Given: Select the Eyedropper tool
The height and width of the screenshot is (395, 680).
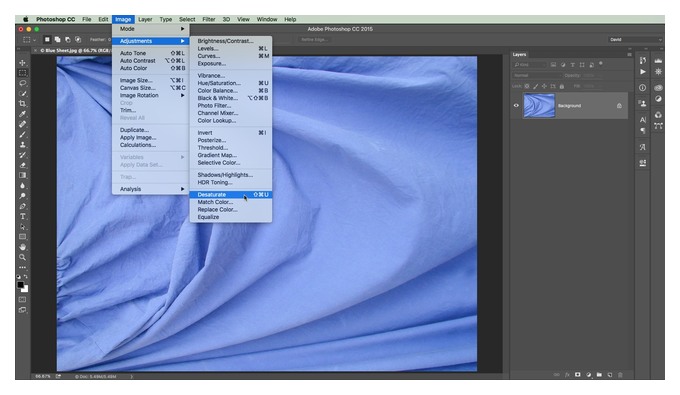Looking at the screenshot, I should point(23,114).
